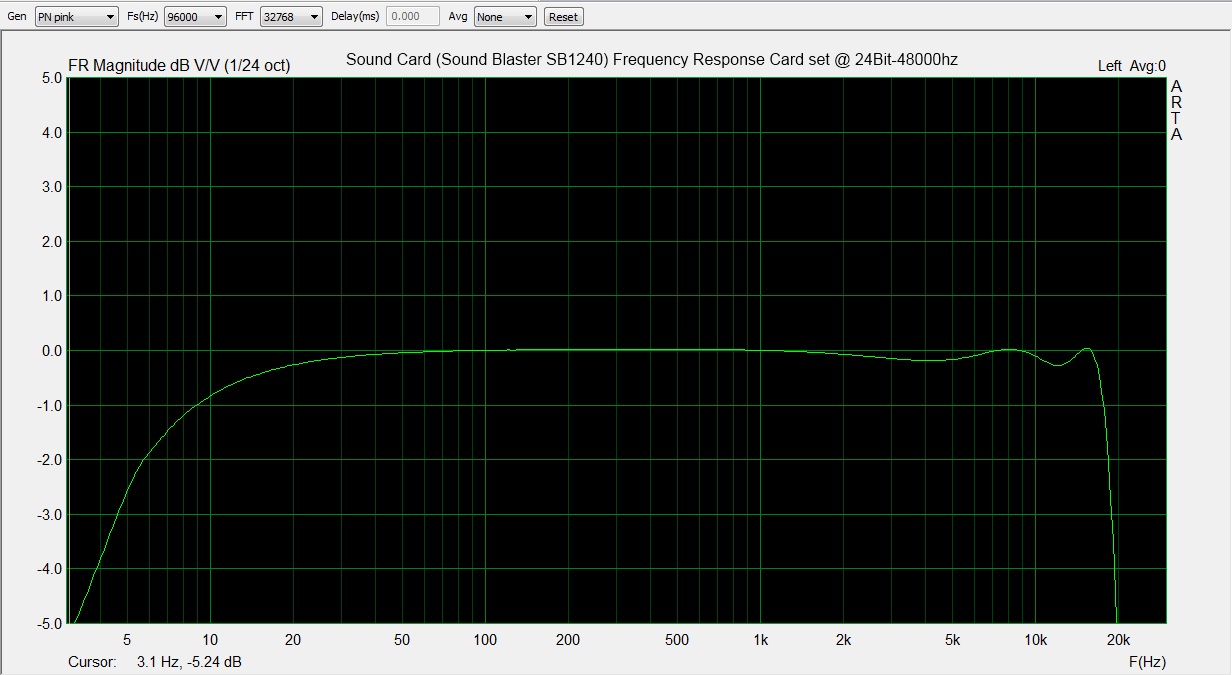Click the 3.0 y-axis value
This screenshot has width=1232, height=675.
52,187
